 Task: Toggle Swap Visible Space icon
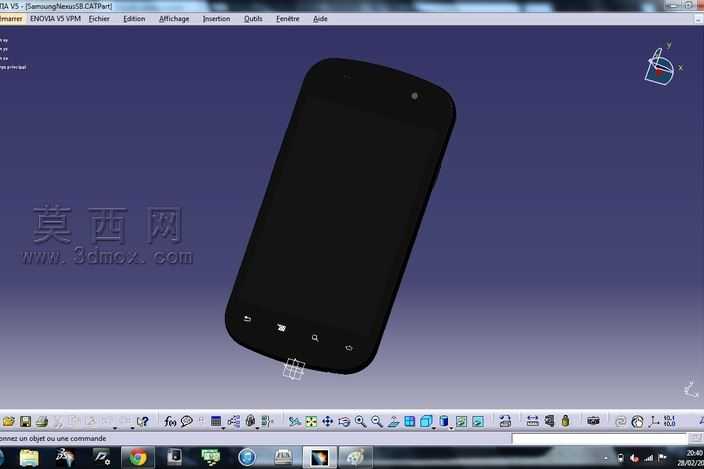[x=478, y=421]
